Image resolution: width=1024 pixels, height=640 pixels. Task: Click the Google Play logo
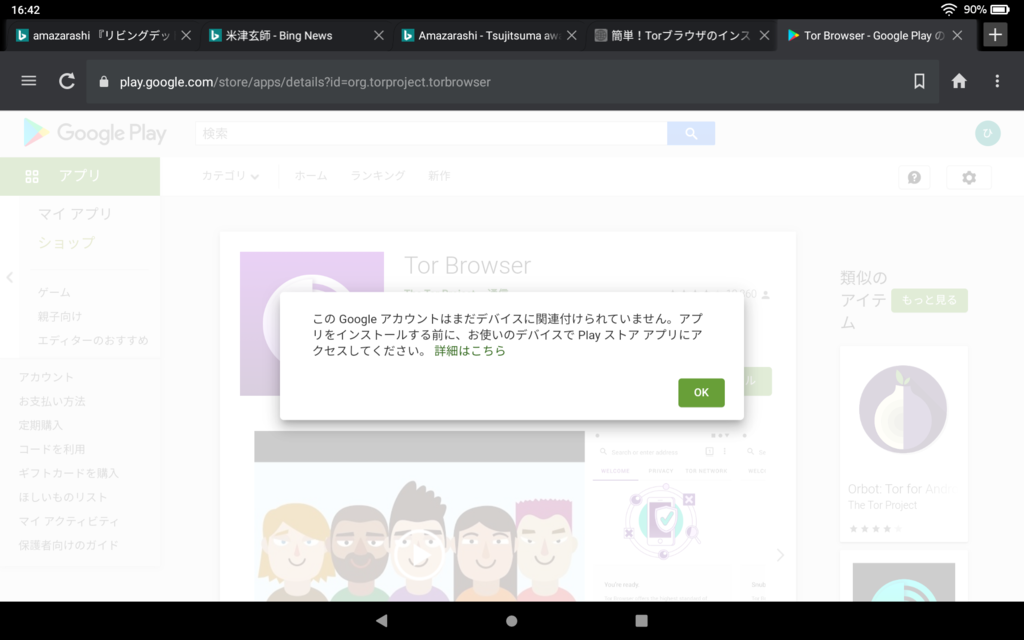pos(95,133)
